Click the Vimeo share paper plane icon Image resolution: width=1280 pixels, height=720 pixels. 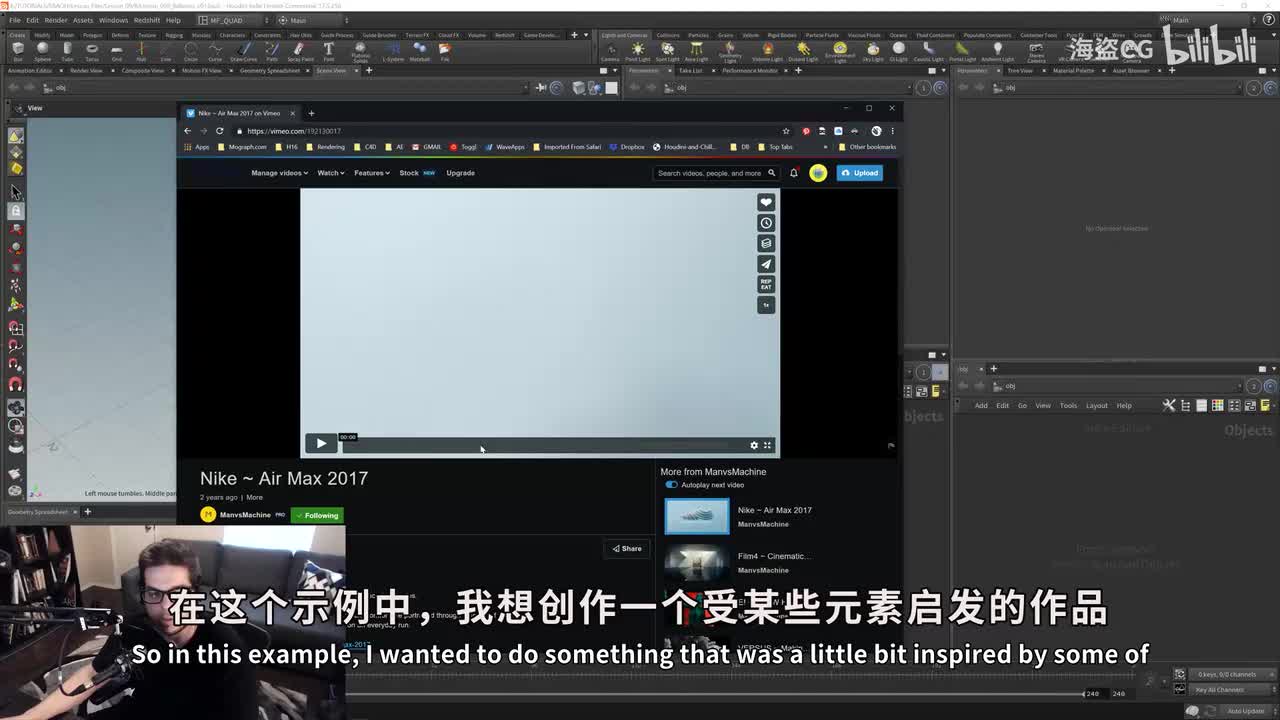coord(766,264)
